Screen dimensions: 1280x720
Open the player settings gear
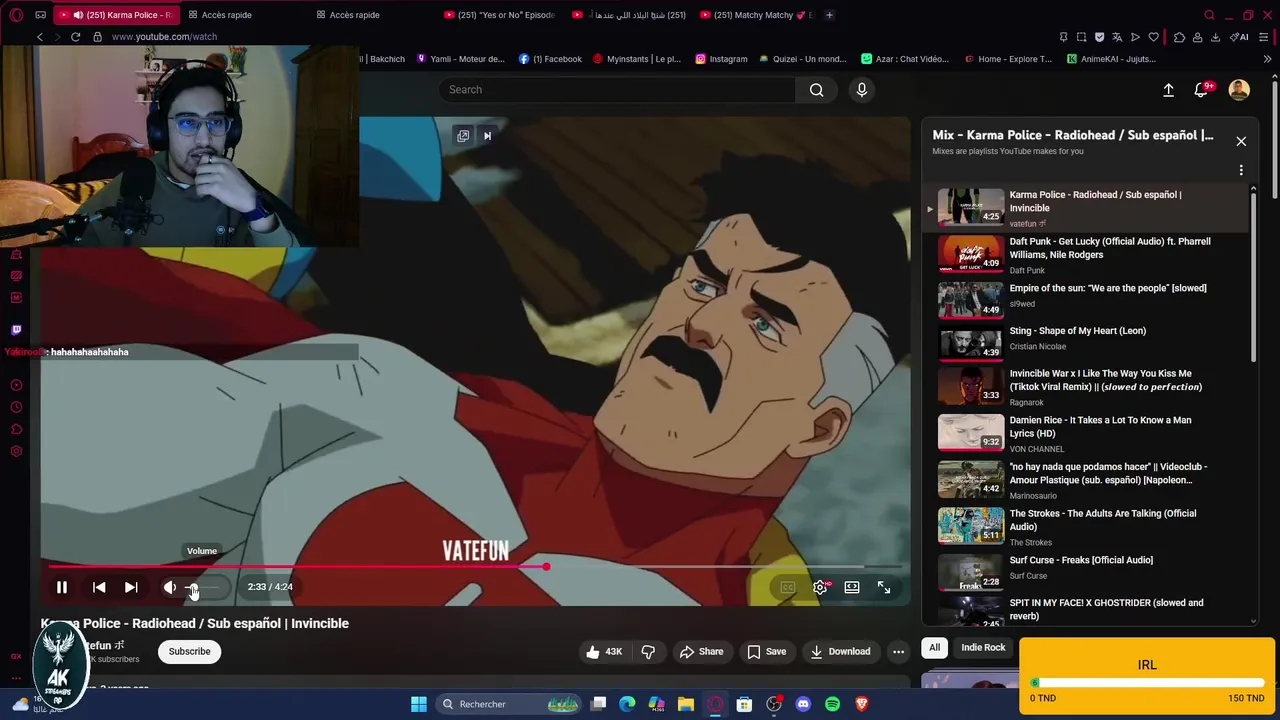click(820, 587)
